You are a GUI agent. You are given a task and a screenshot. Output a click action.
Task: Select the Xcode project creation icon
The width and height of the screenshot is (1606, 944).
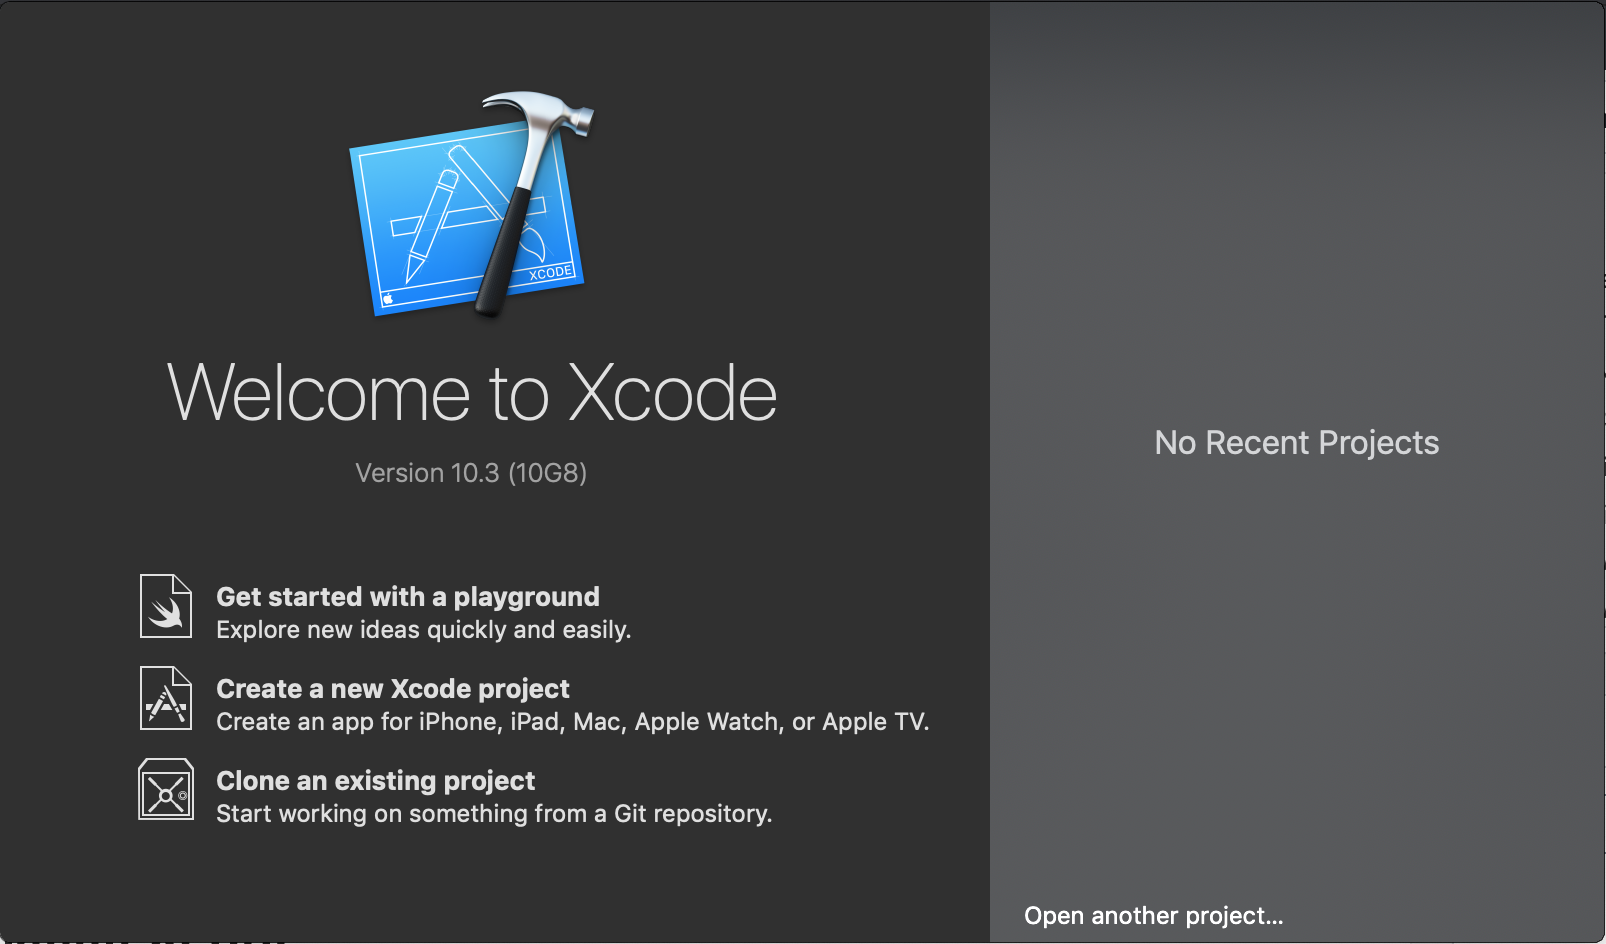click(x=165, y=697)
